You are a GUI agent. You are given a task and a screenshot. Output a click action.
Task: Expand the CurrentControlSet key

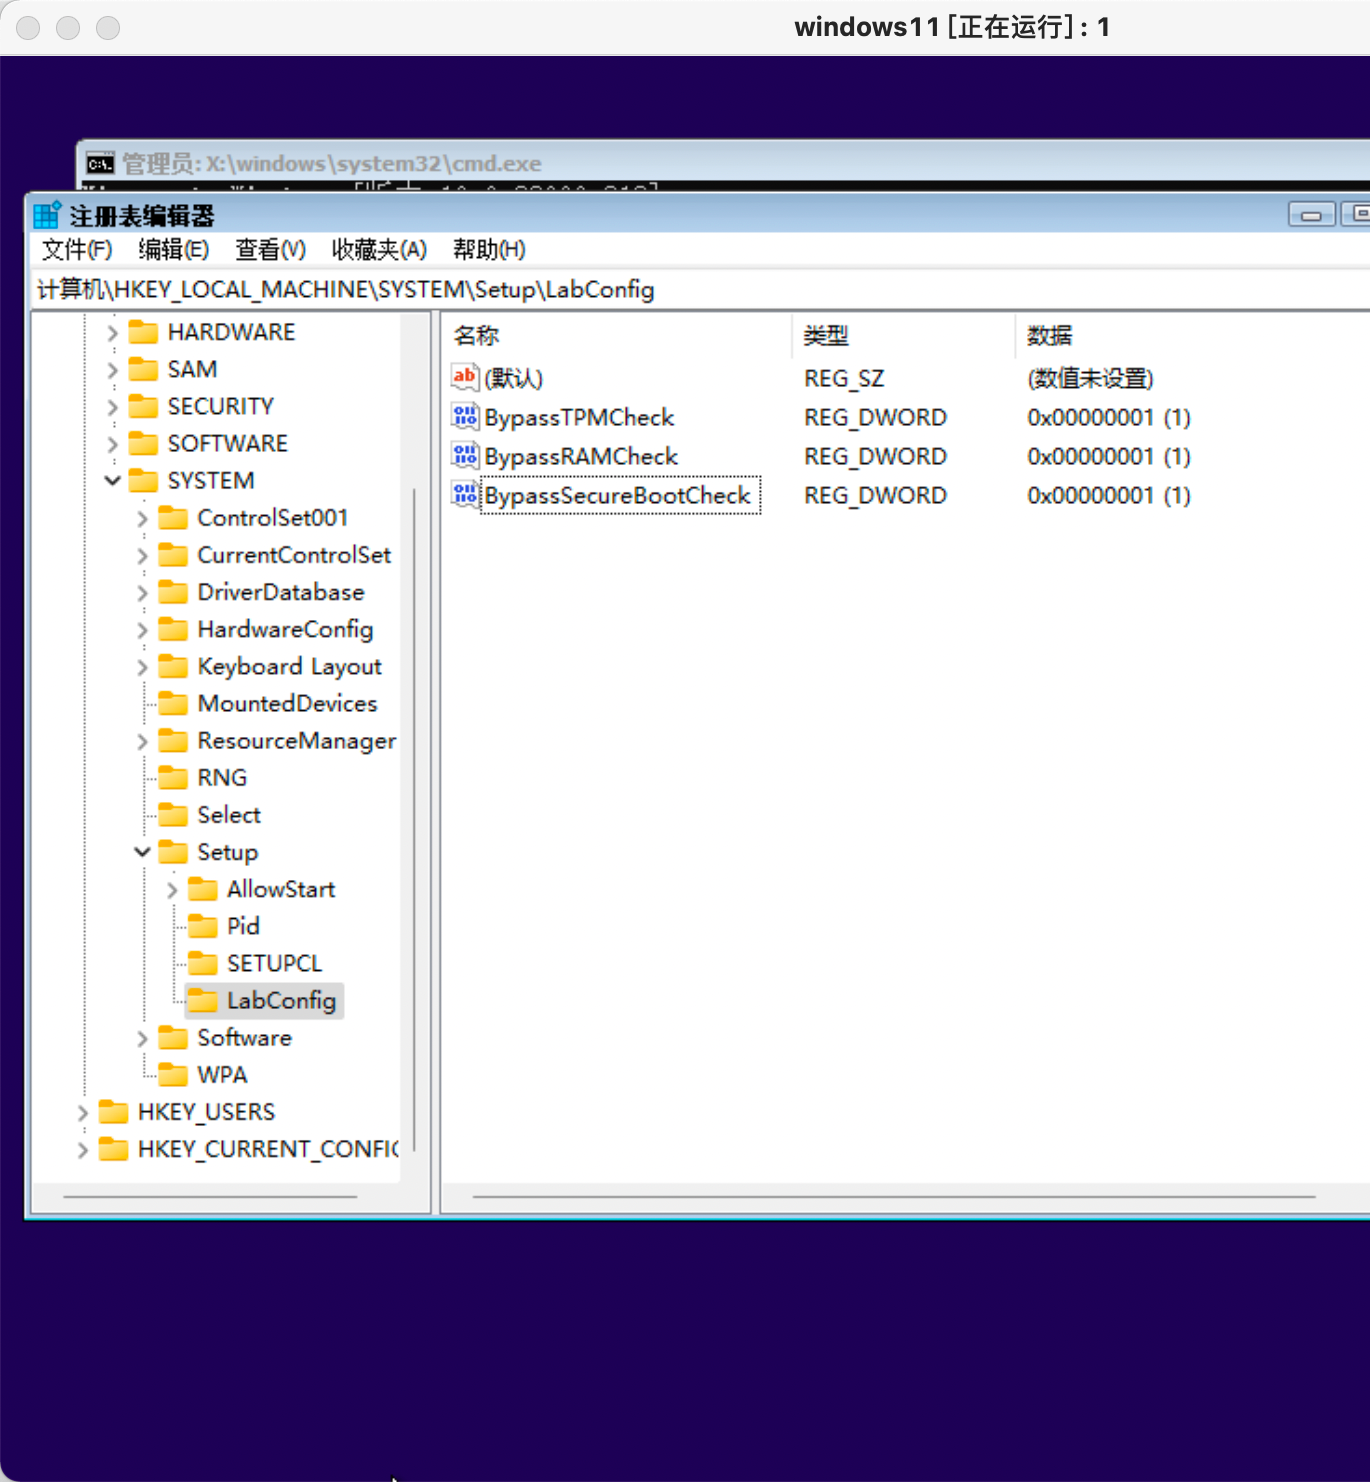pos(142,555)
